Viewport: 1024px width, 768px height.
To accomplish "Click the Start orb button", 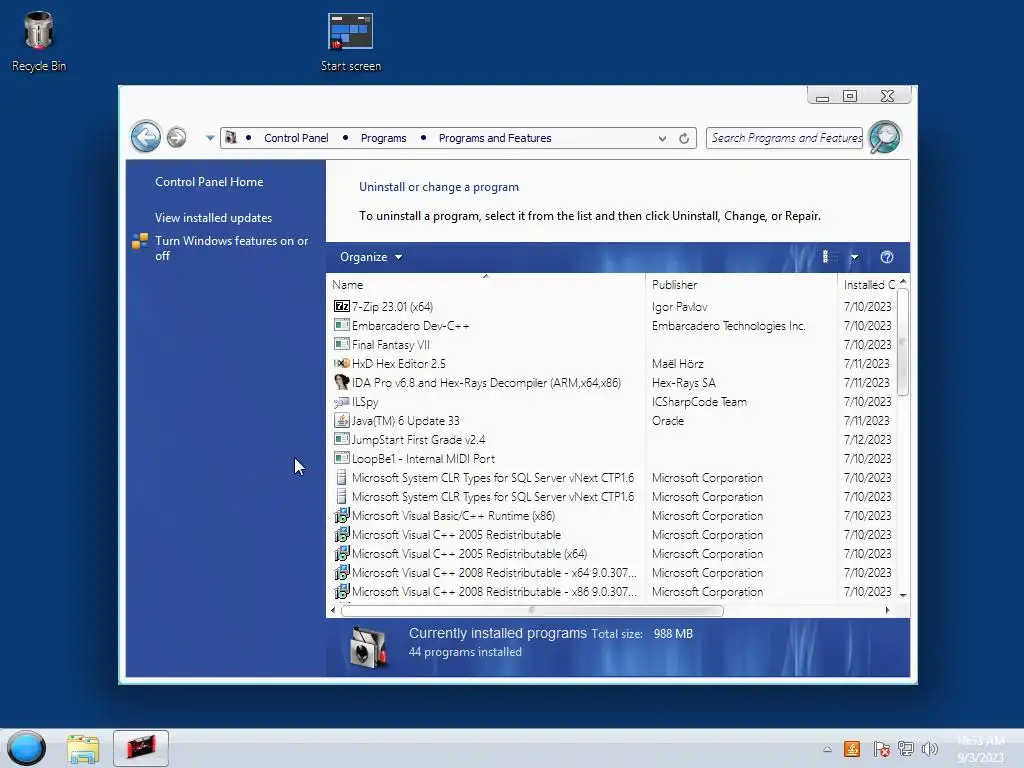I will click(26, 748).
